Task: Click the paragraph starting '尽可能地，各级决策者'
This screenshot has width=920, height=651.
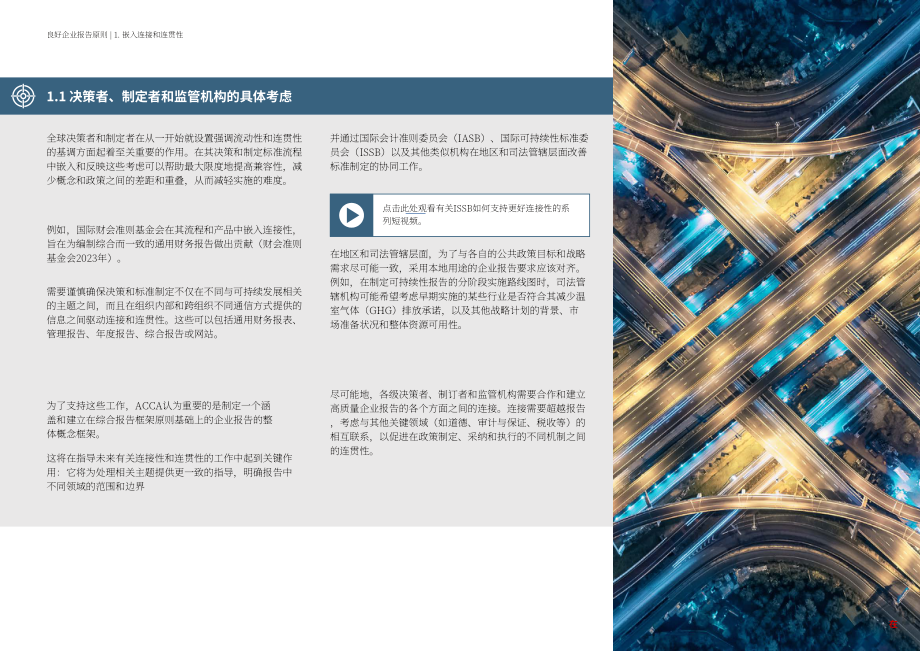Action: tap(458, 422)
